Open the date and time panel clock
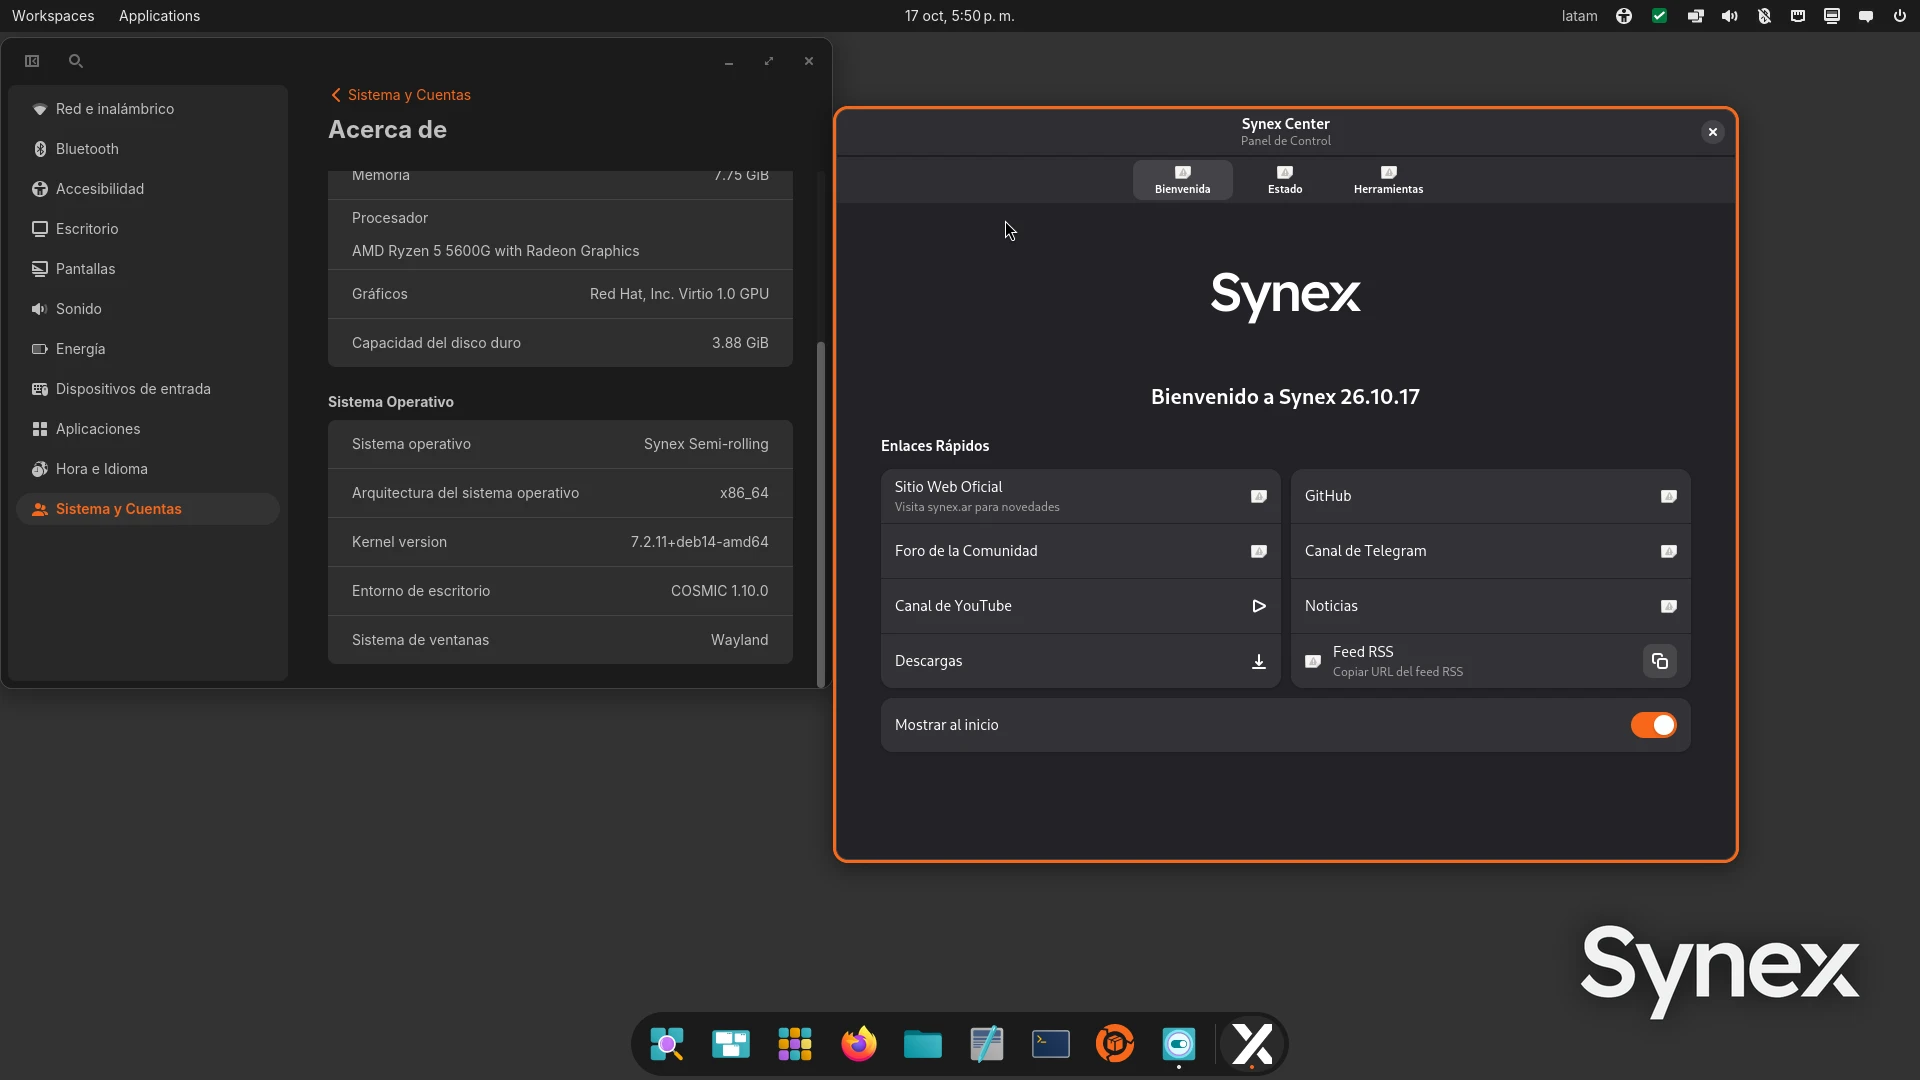 click(959, 16)
